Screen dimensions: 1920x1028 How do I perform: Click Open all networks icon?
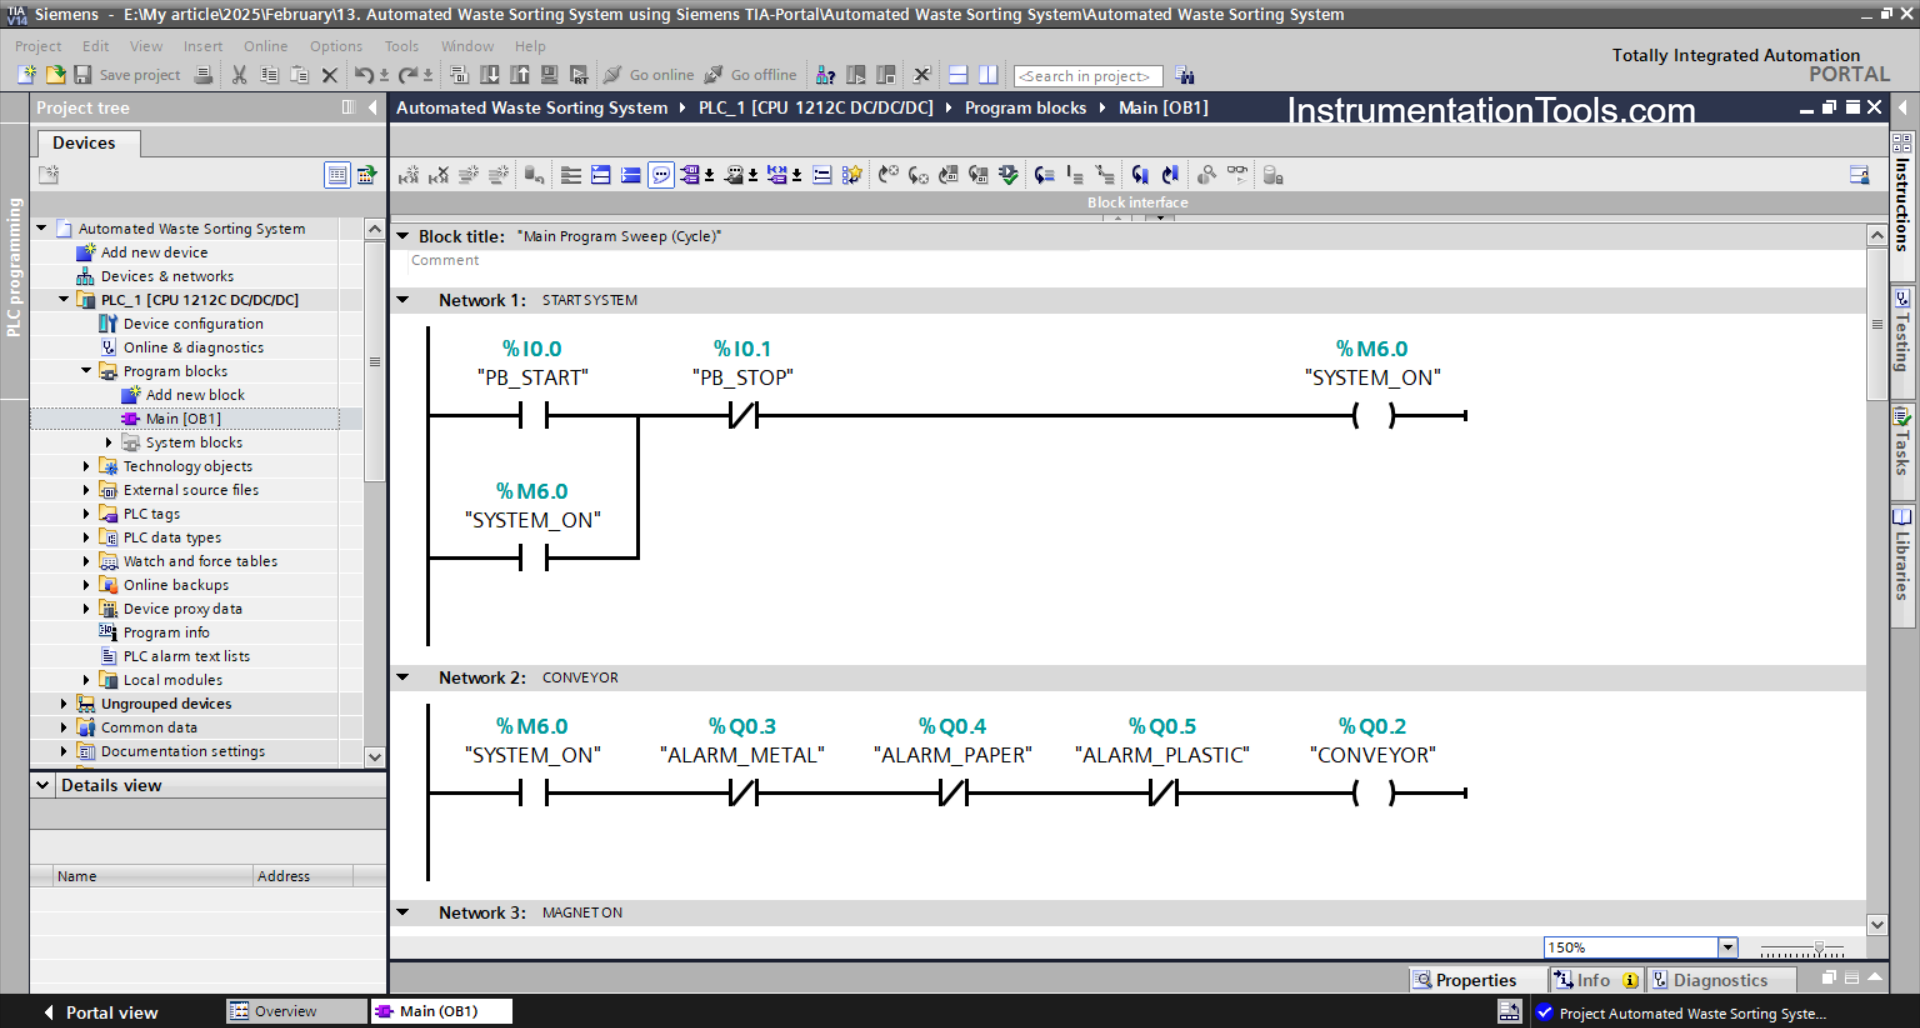601,175
